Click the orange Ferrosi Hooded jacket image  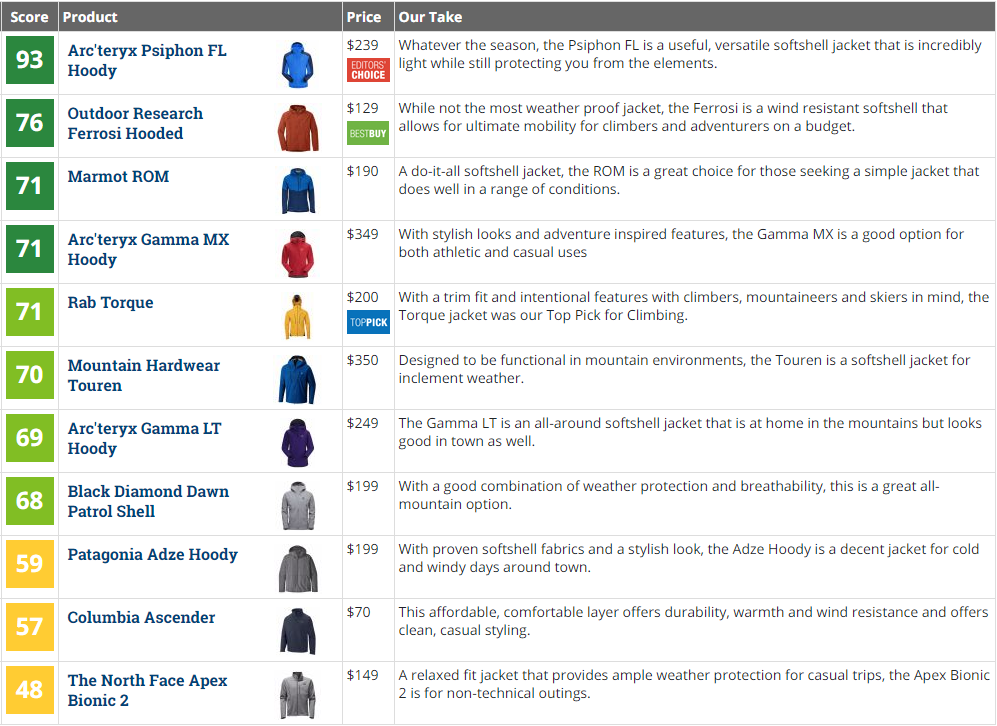coord(298,128)
